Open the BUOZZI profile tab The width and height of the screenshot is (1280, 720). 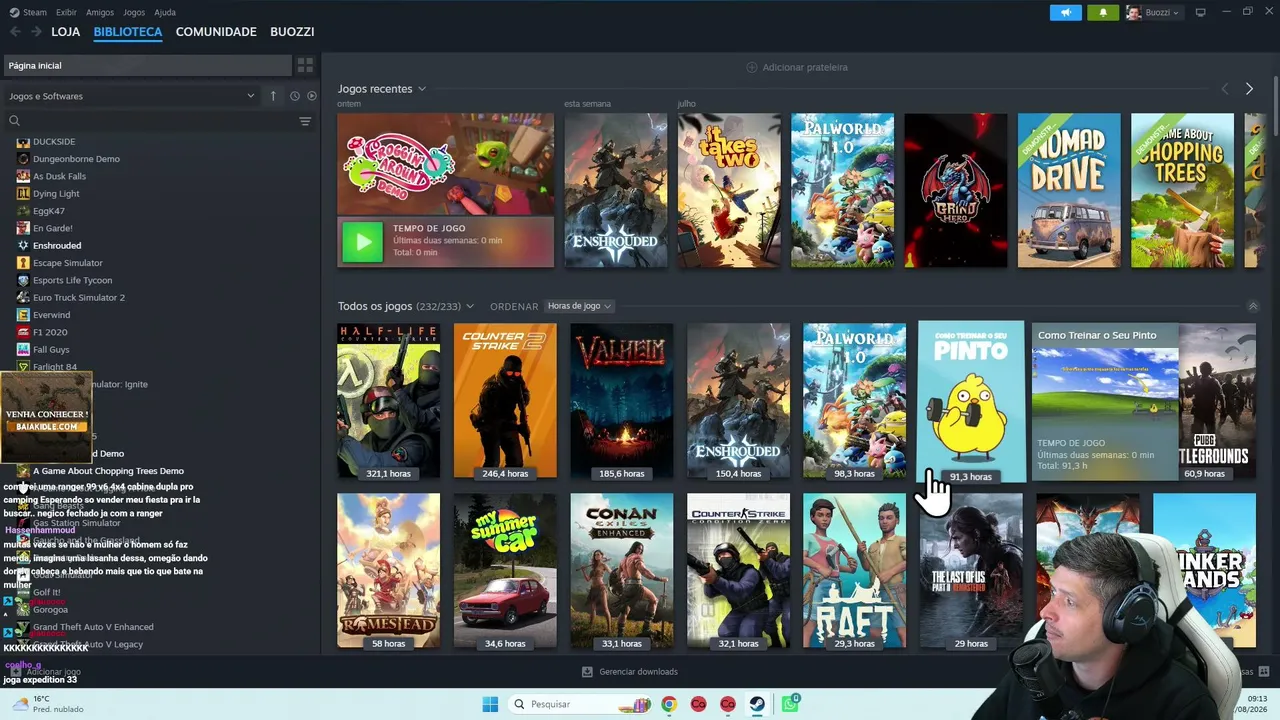click(x=292, y=32)
